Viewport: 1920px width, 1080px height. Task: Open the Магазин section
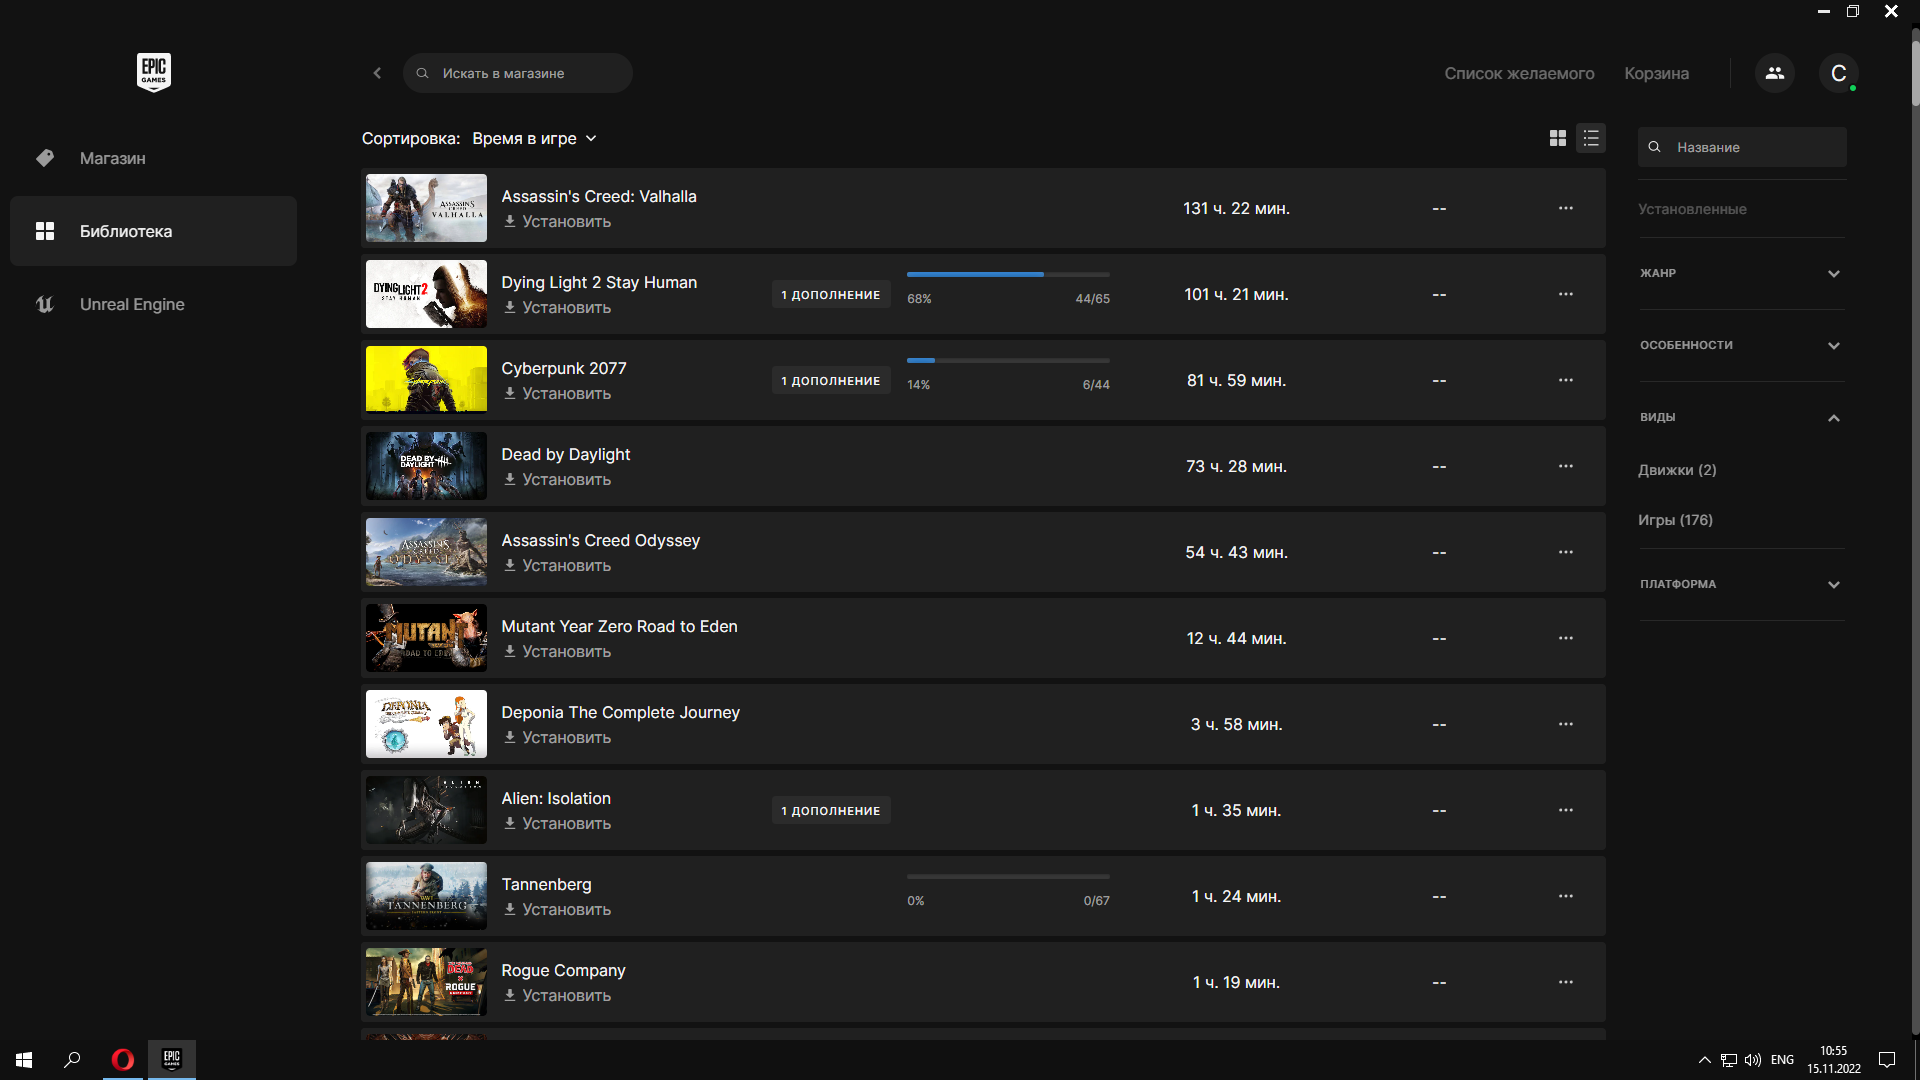tap(153, 158)
